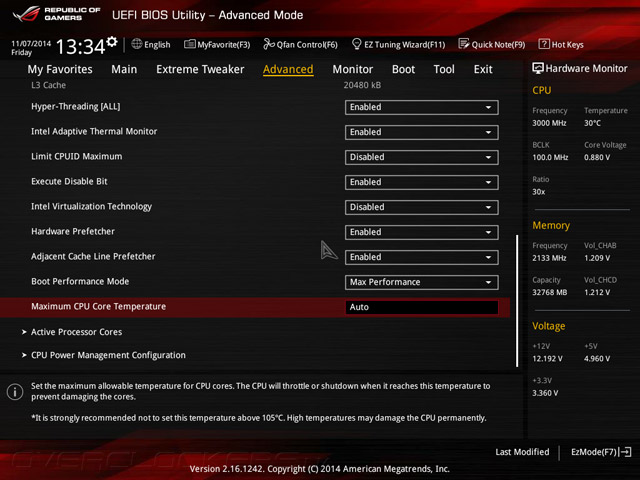The width and height of the screenshot is (640, 480).
Task: Click the L3 Cache label
Action: [48, 85]
